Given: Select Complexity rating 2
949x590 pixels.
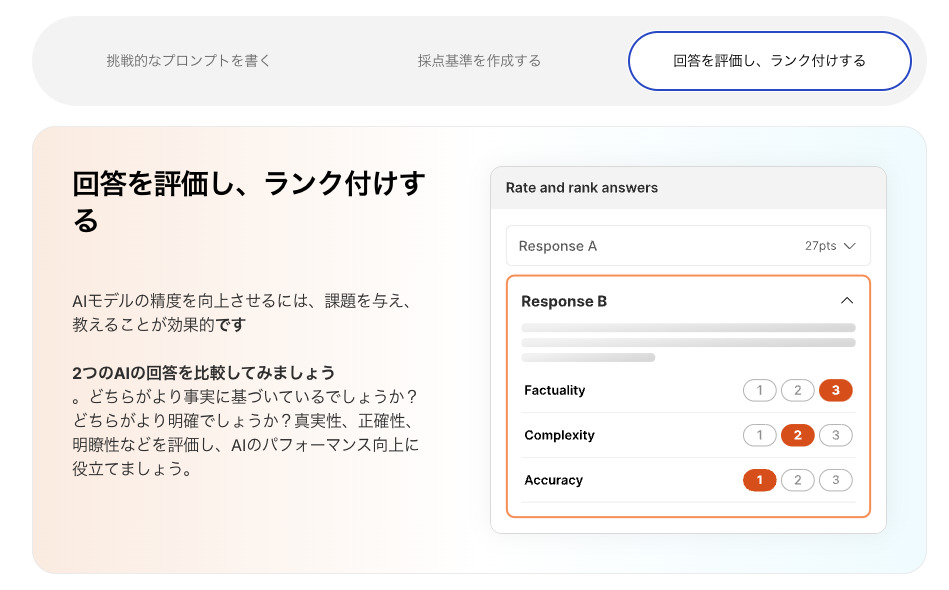Looking at the screenshot, I should [797, 435].
